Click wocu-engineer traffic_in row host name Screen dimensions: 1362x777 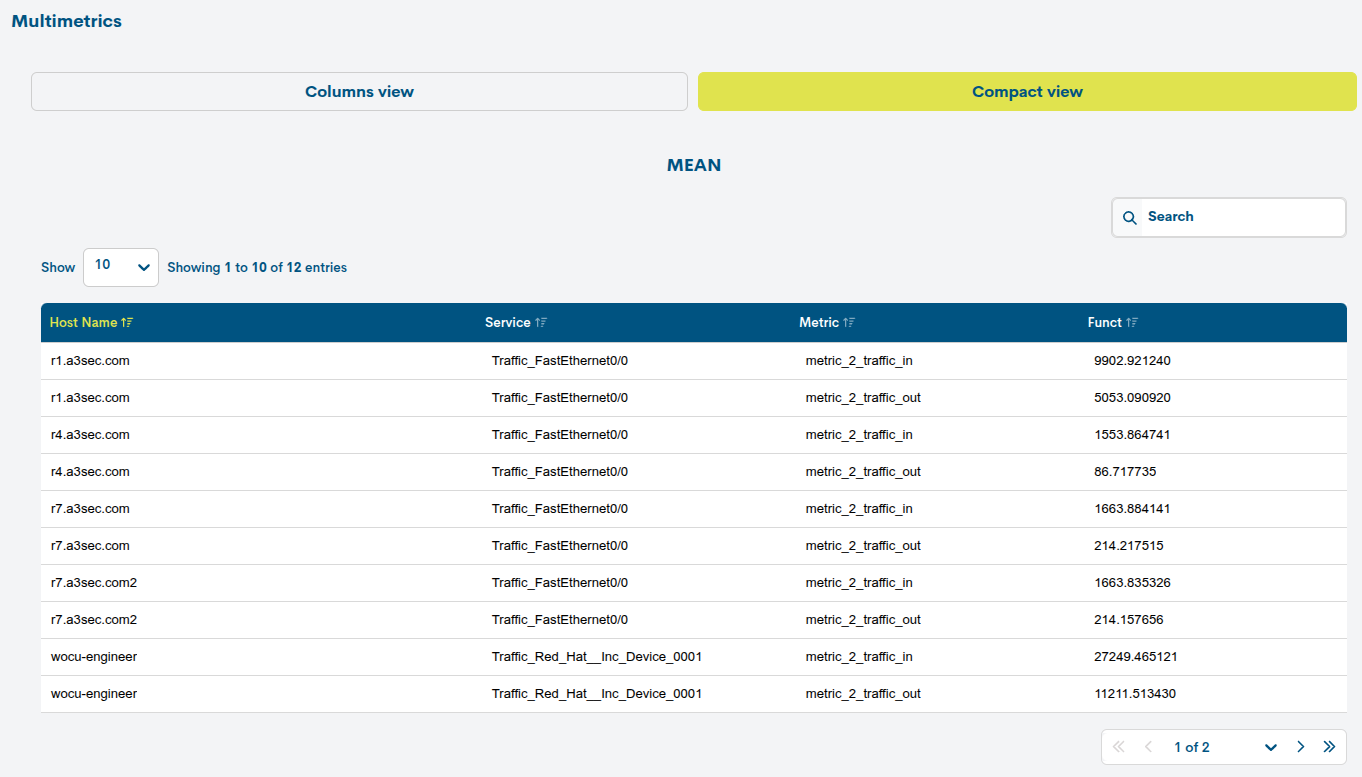click(94, 657)
